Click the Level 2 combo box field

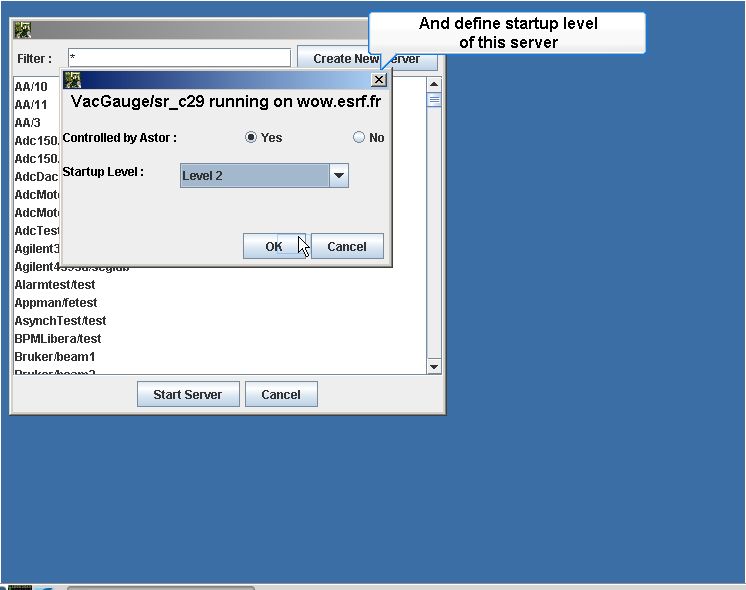coord(264,176)
